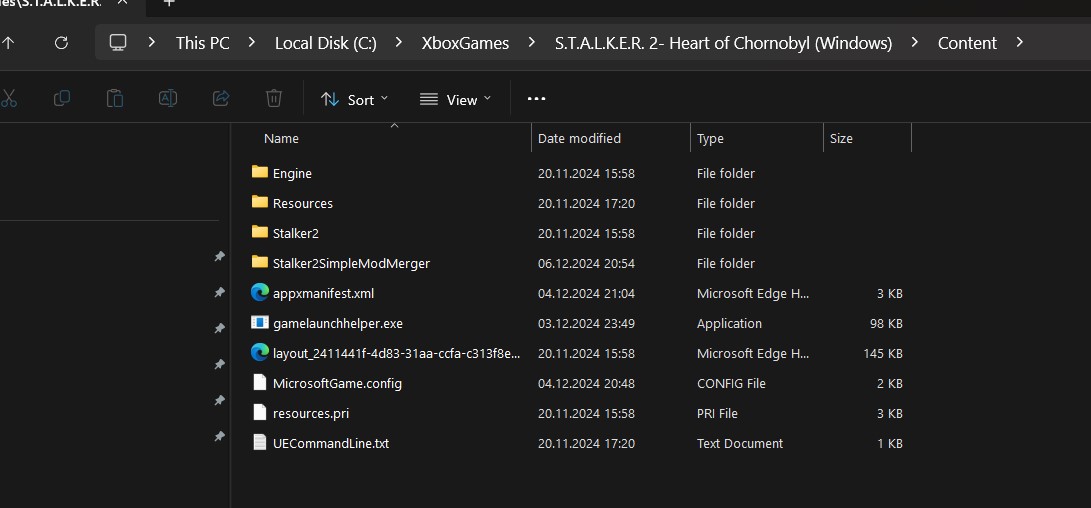Expand chevron before This PC breadcrumb
This screenshot has height=508, width=1091.
pos(152,42)
